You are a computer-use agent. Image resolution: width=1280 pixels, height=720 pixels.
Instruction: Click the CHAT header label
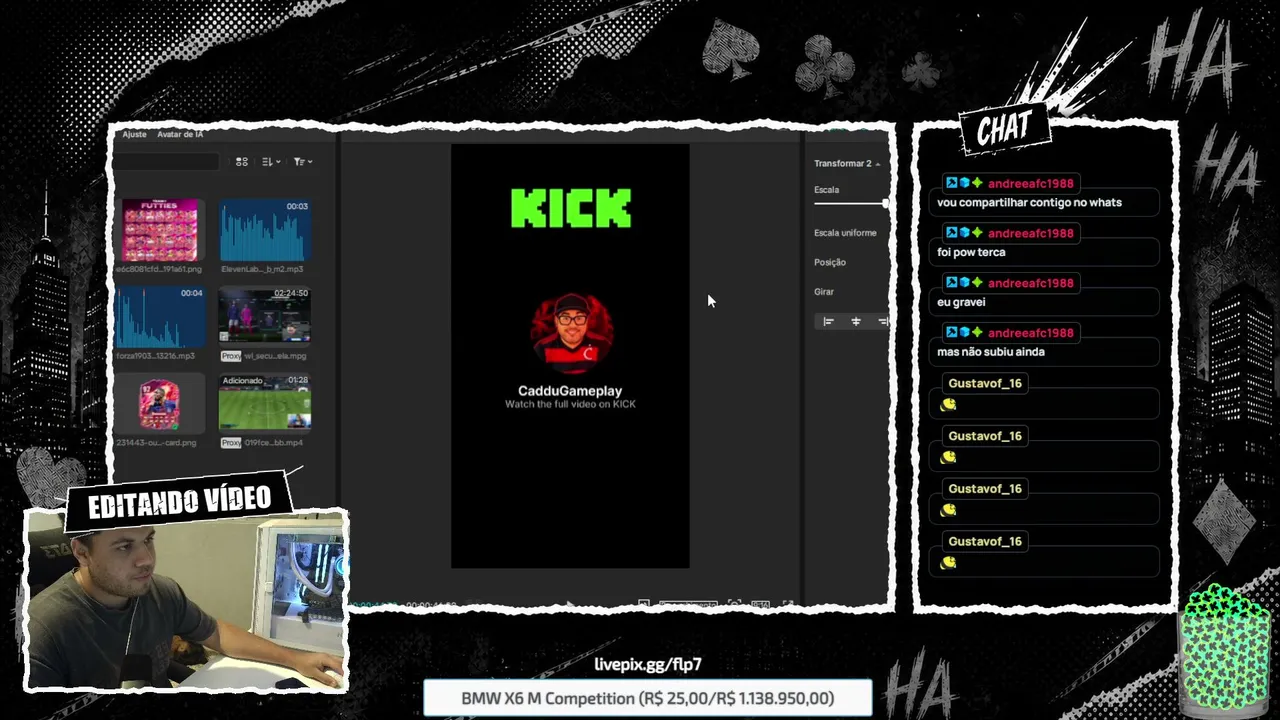point(1004,127)
